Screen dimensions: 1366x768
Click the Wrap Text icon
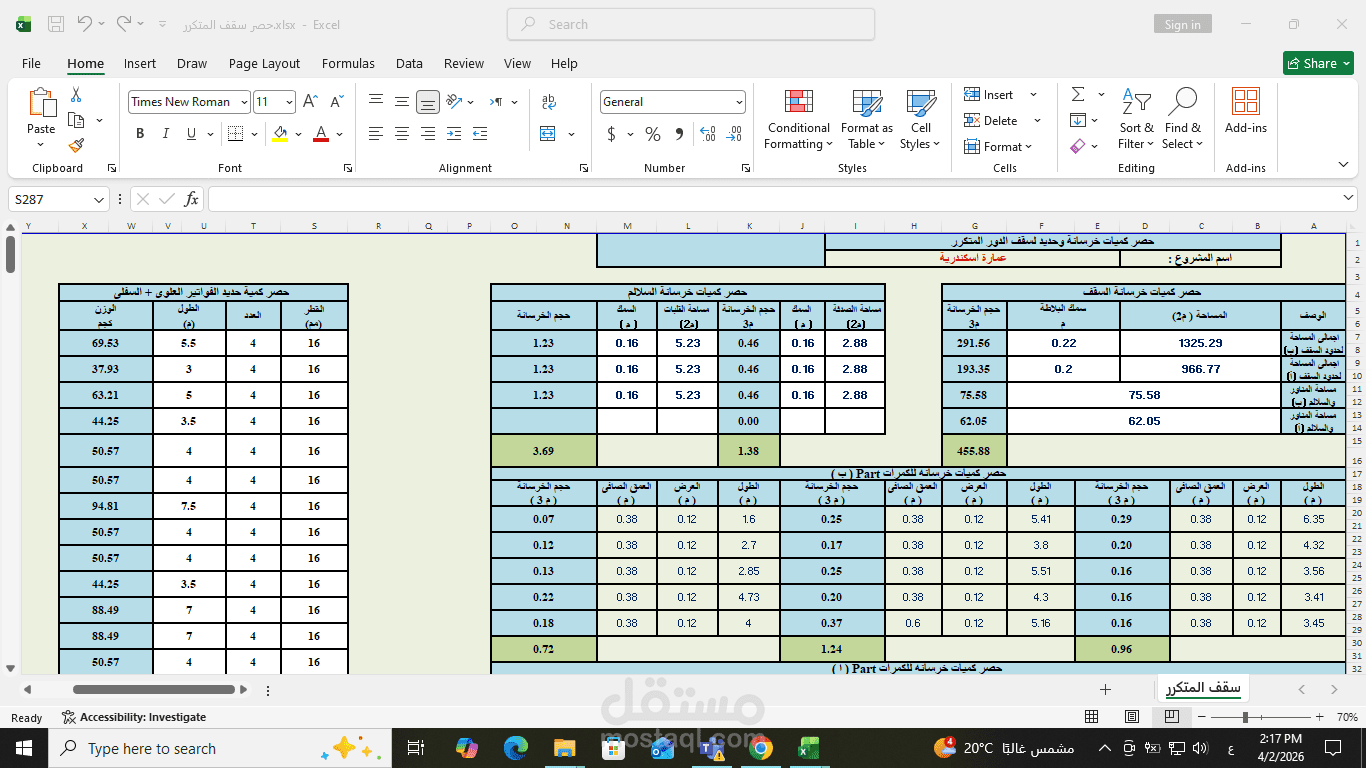pyautogui.click(x=548, y=101)
